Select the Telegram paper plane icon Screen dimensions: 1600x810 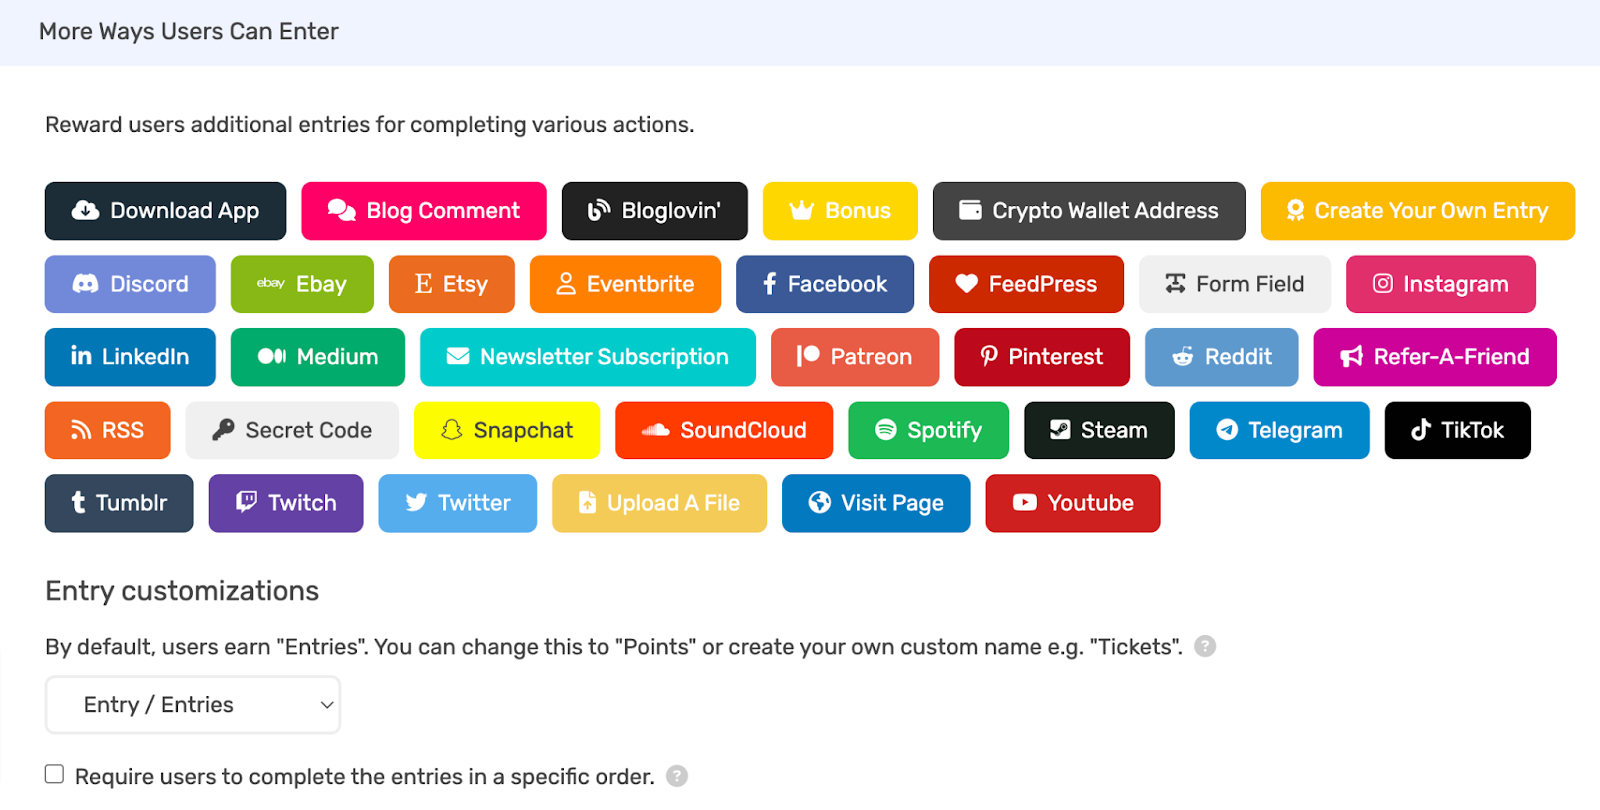click(1227, 430)
